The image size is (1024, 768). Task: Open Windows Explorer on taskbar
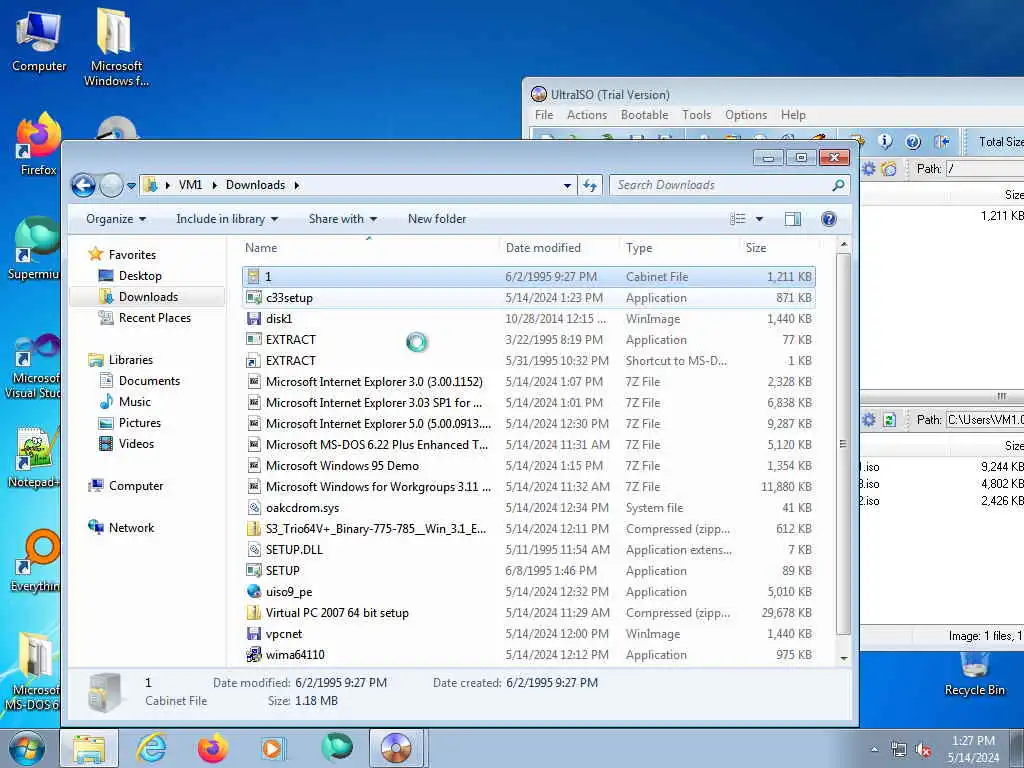coord(89,748)
